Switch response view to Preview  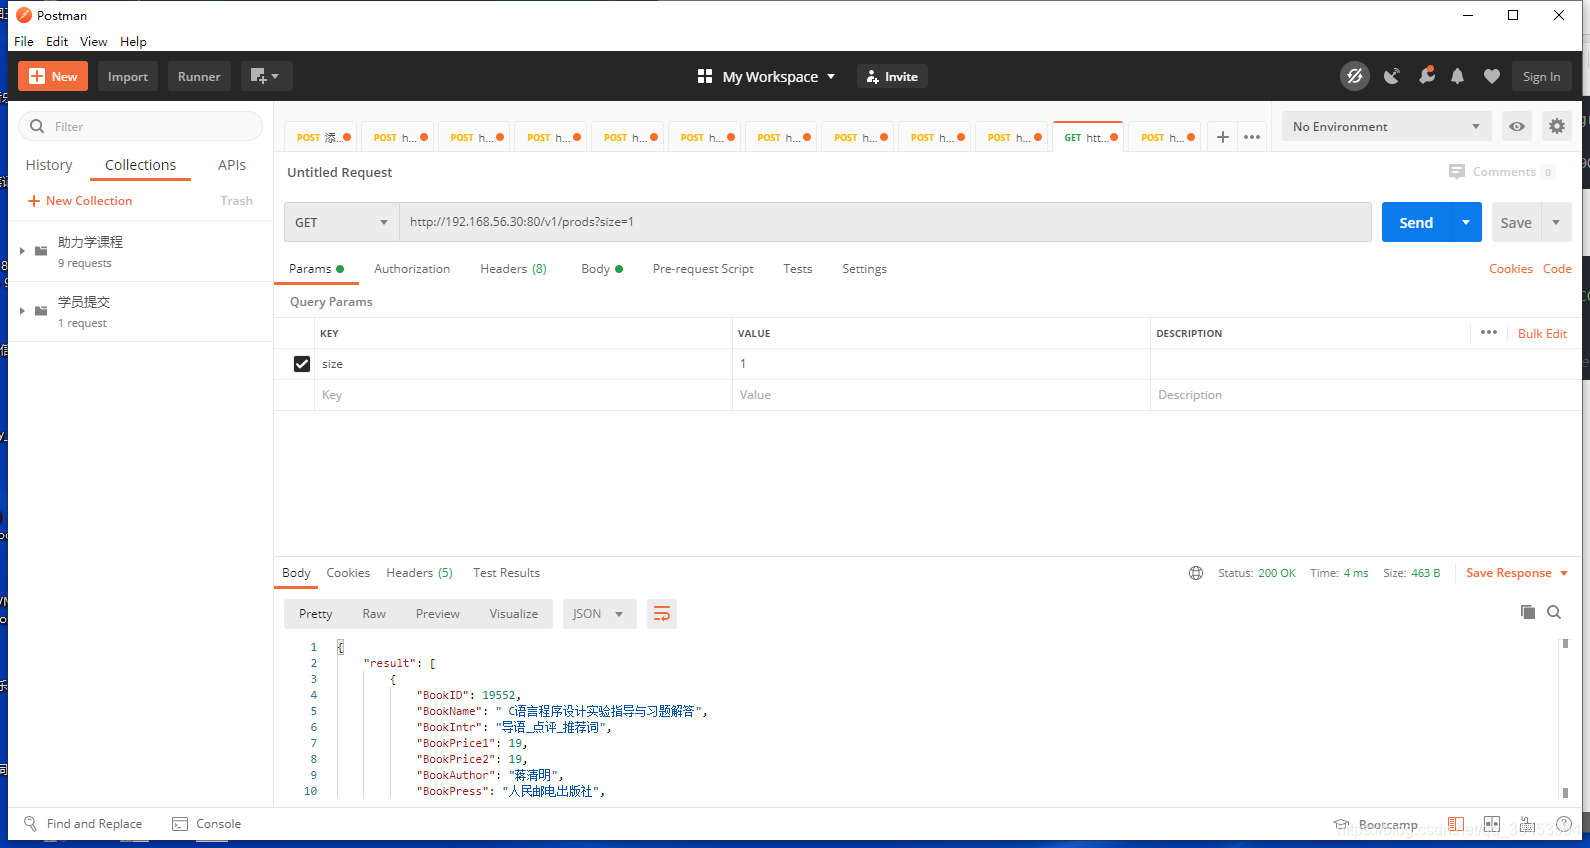[438, 614]
